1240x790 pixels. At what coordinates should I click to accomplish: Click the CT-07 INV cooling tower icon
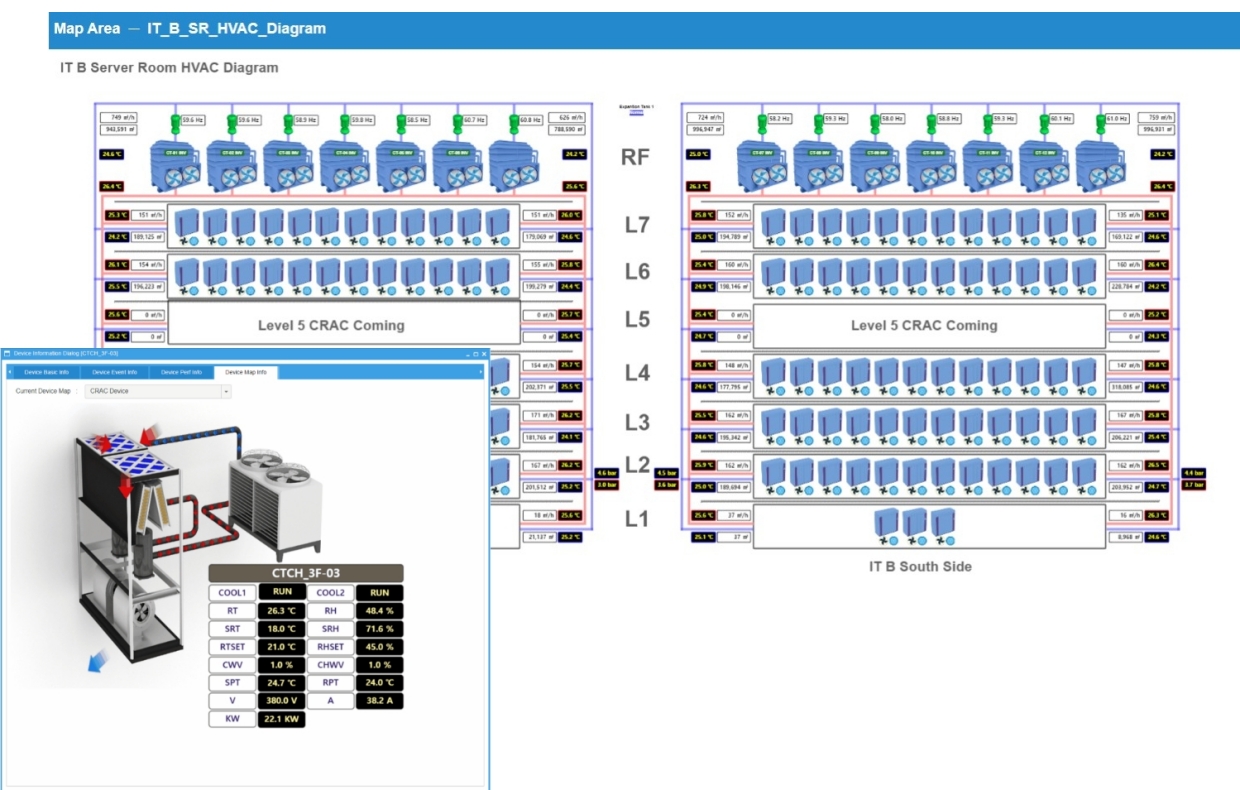point(763,163)
